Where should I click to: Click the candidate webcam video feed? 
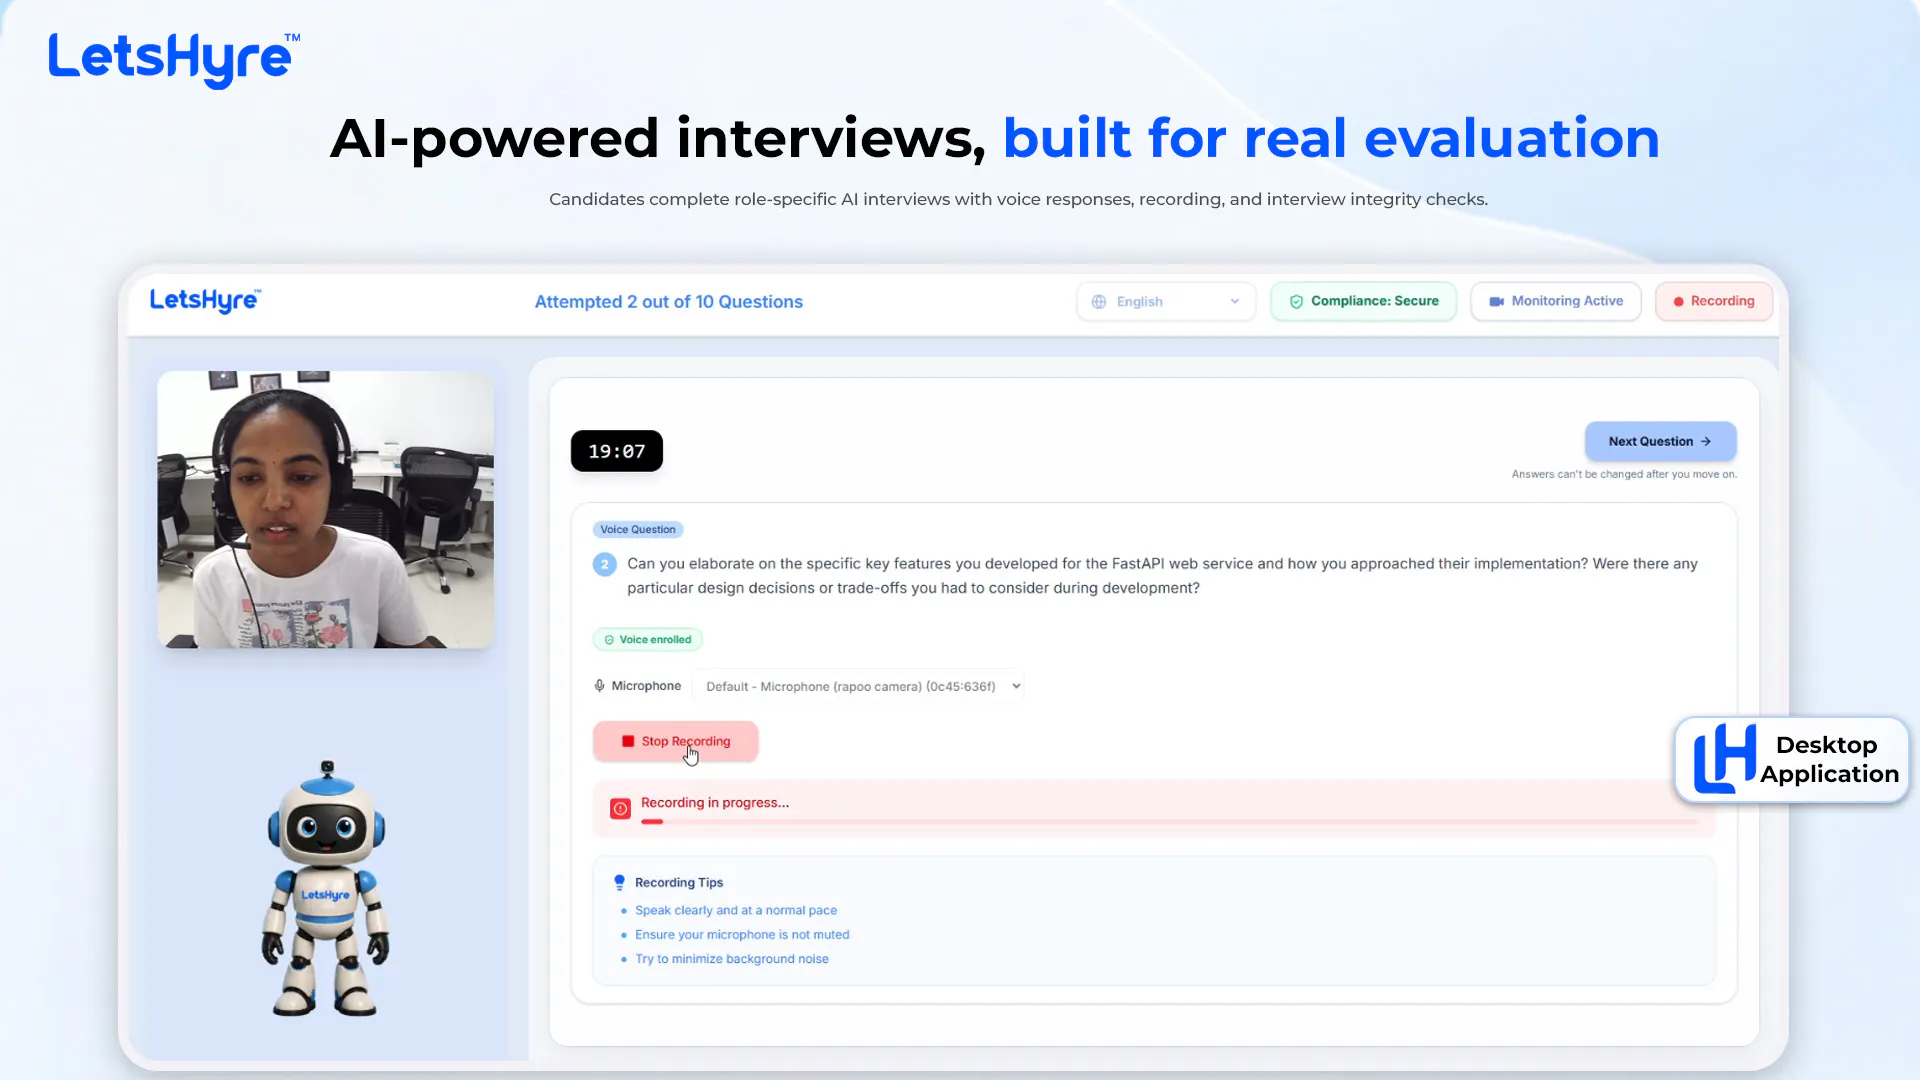(326, 510)
